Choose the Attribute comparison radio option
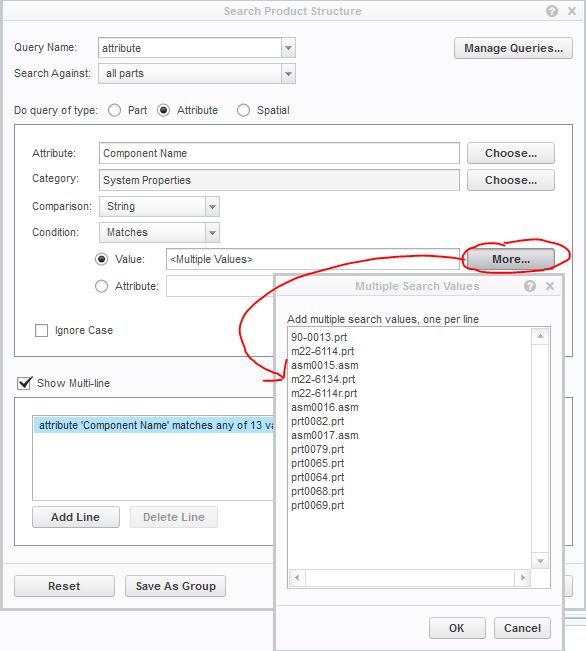Viewport: 586px width, 651px height. (x=101, y=286)
